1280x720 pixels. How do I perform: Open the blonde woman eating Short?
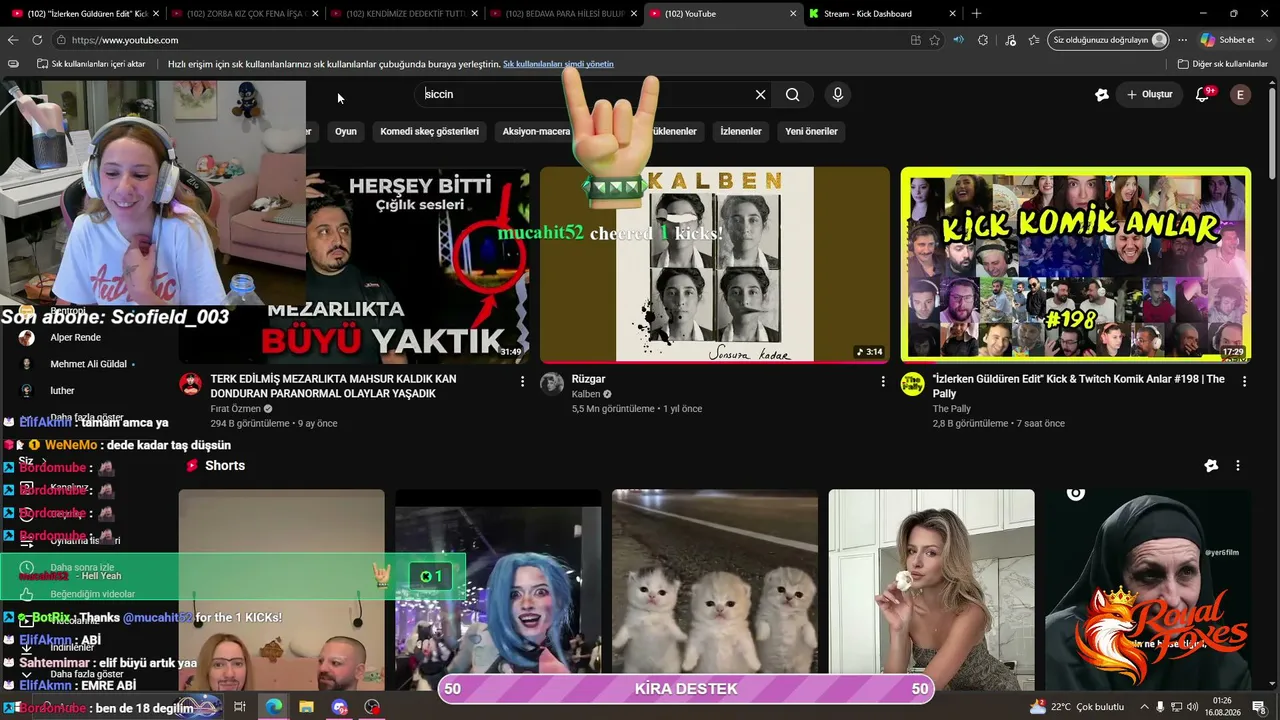[x=931, y=590]
